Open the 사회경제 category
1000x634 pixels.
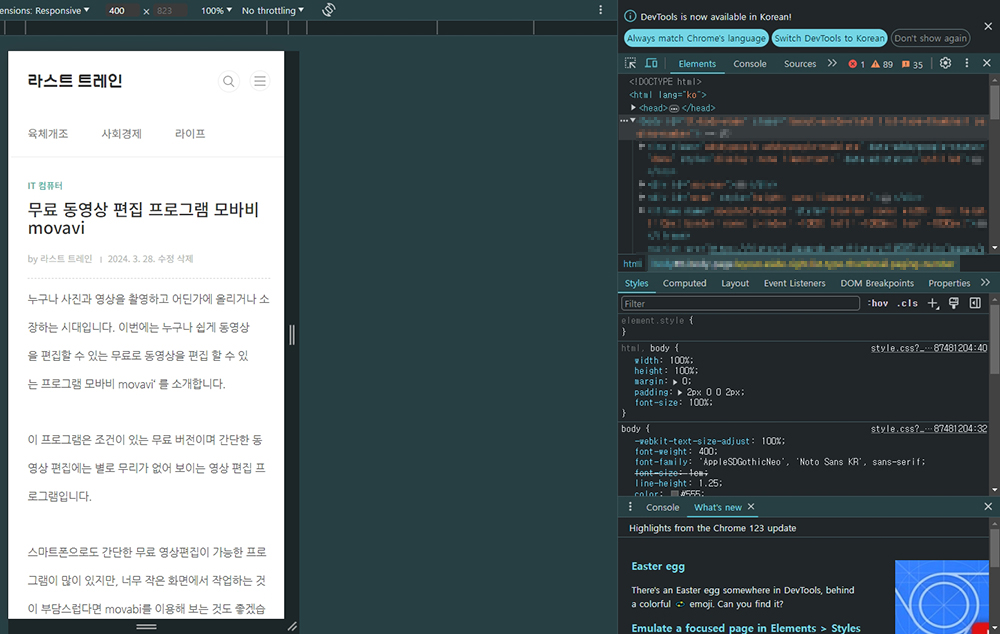(x=121, y=134)
